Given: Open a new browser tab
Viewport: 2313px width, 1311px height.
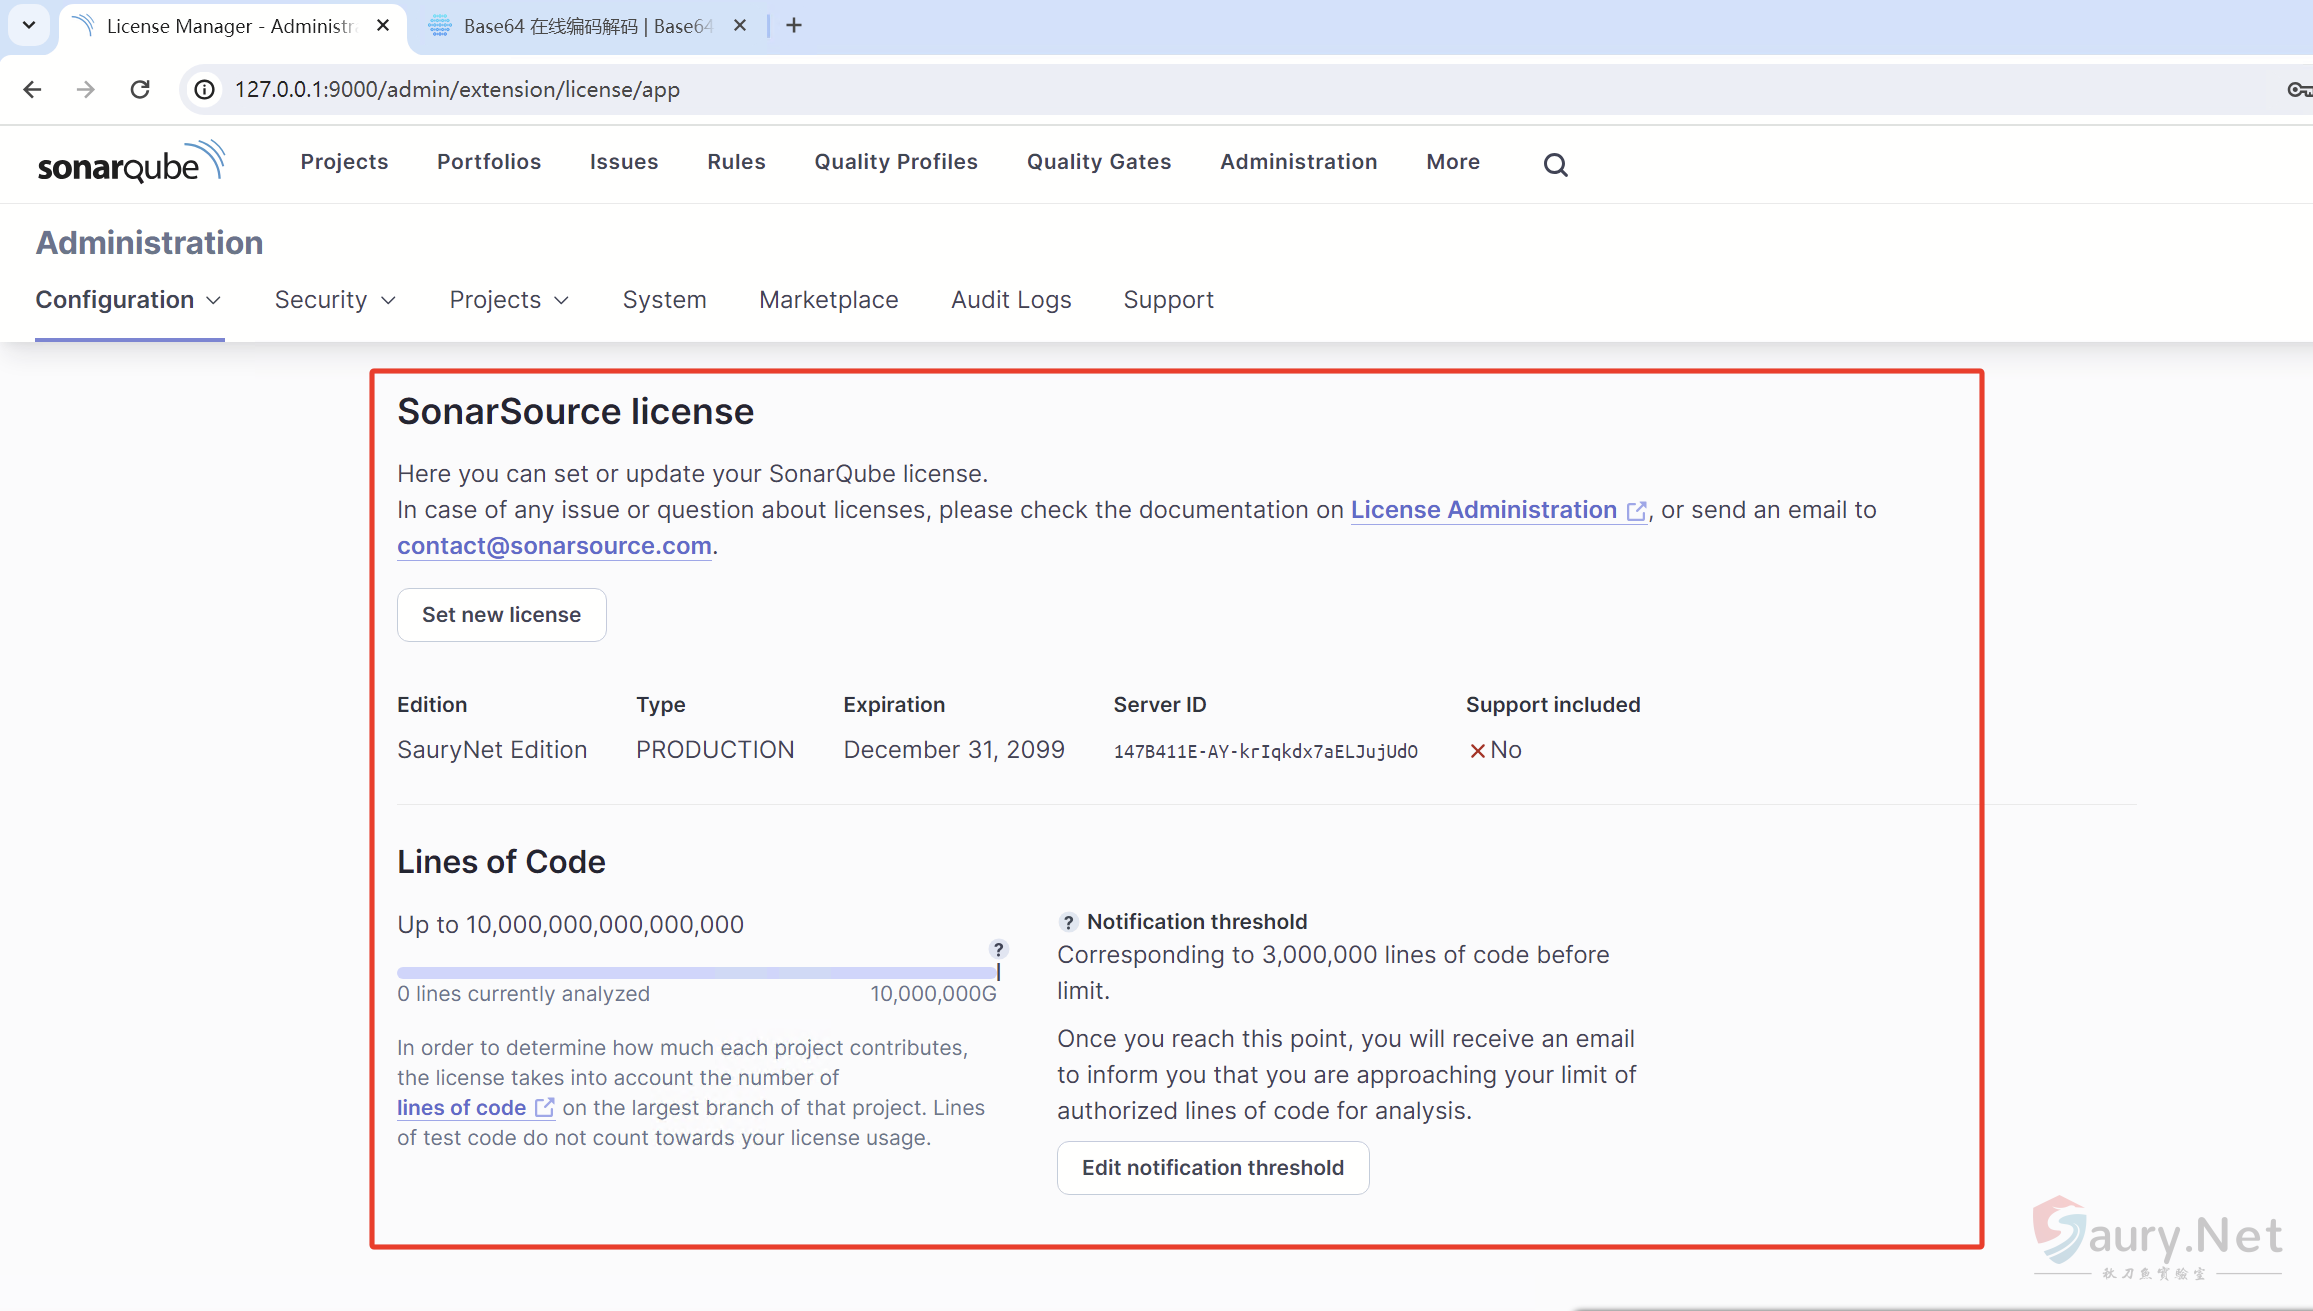Looking at the screenshot, I should (x=794, y=26).
